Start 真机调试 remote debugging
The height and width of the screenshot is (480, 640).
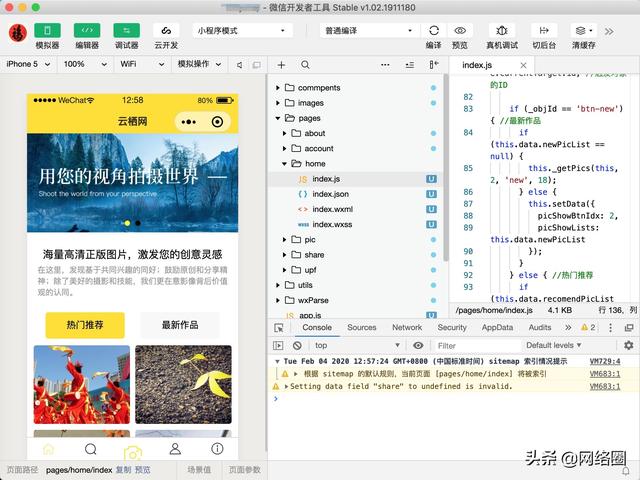[x=502, y=31]
